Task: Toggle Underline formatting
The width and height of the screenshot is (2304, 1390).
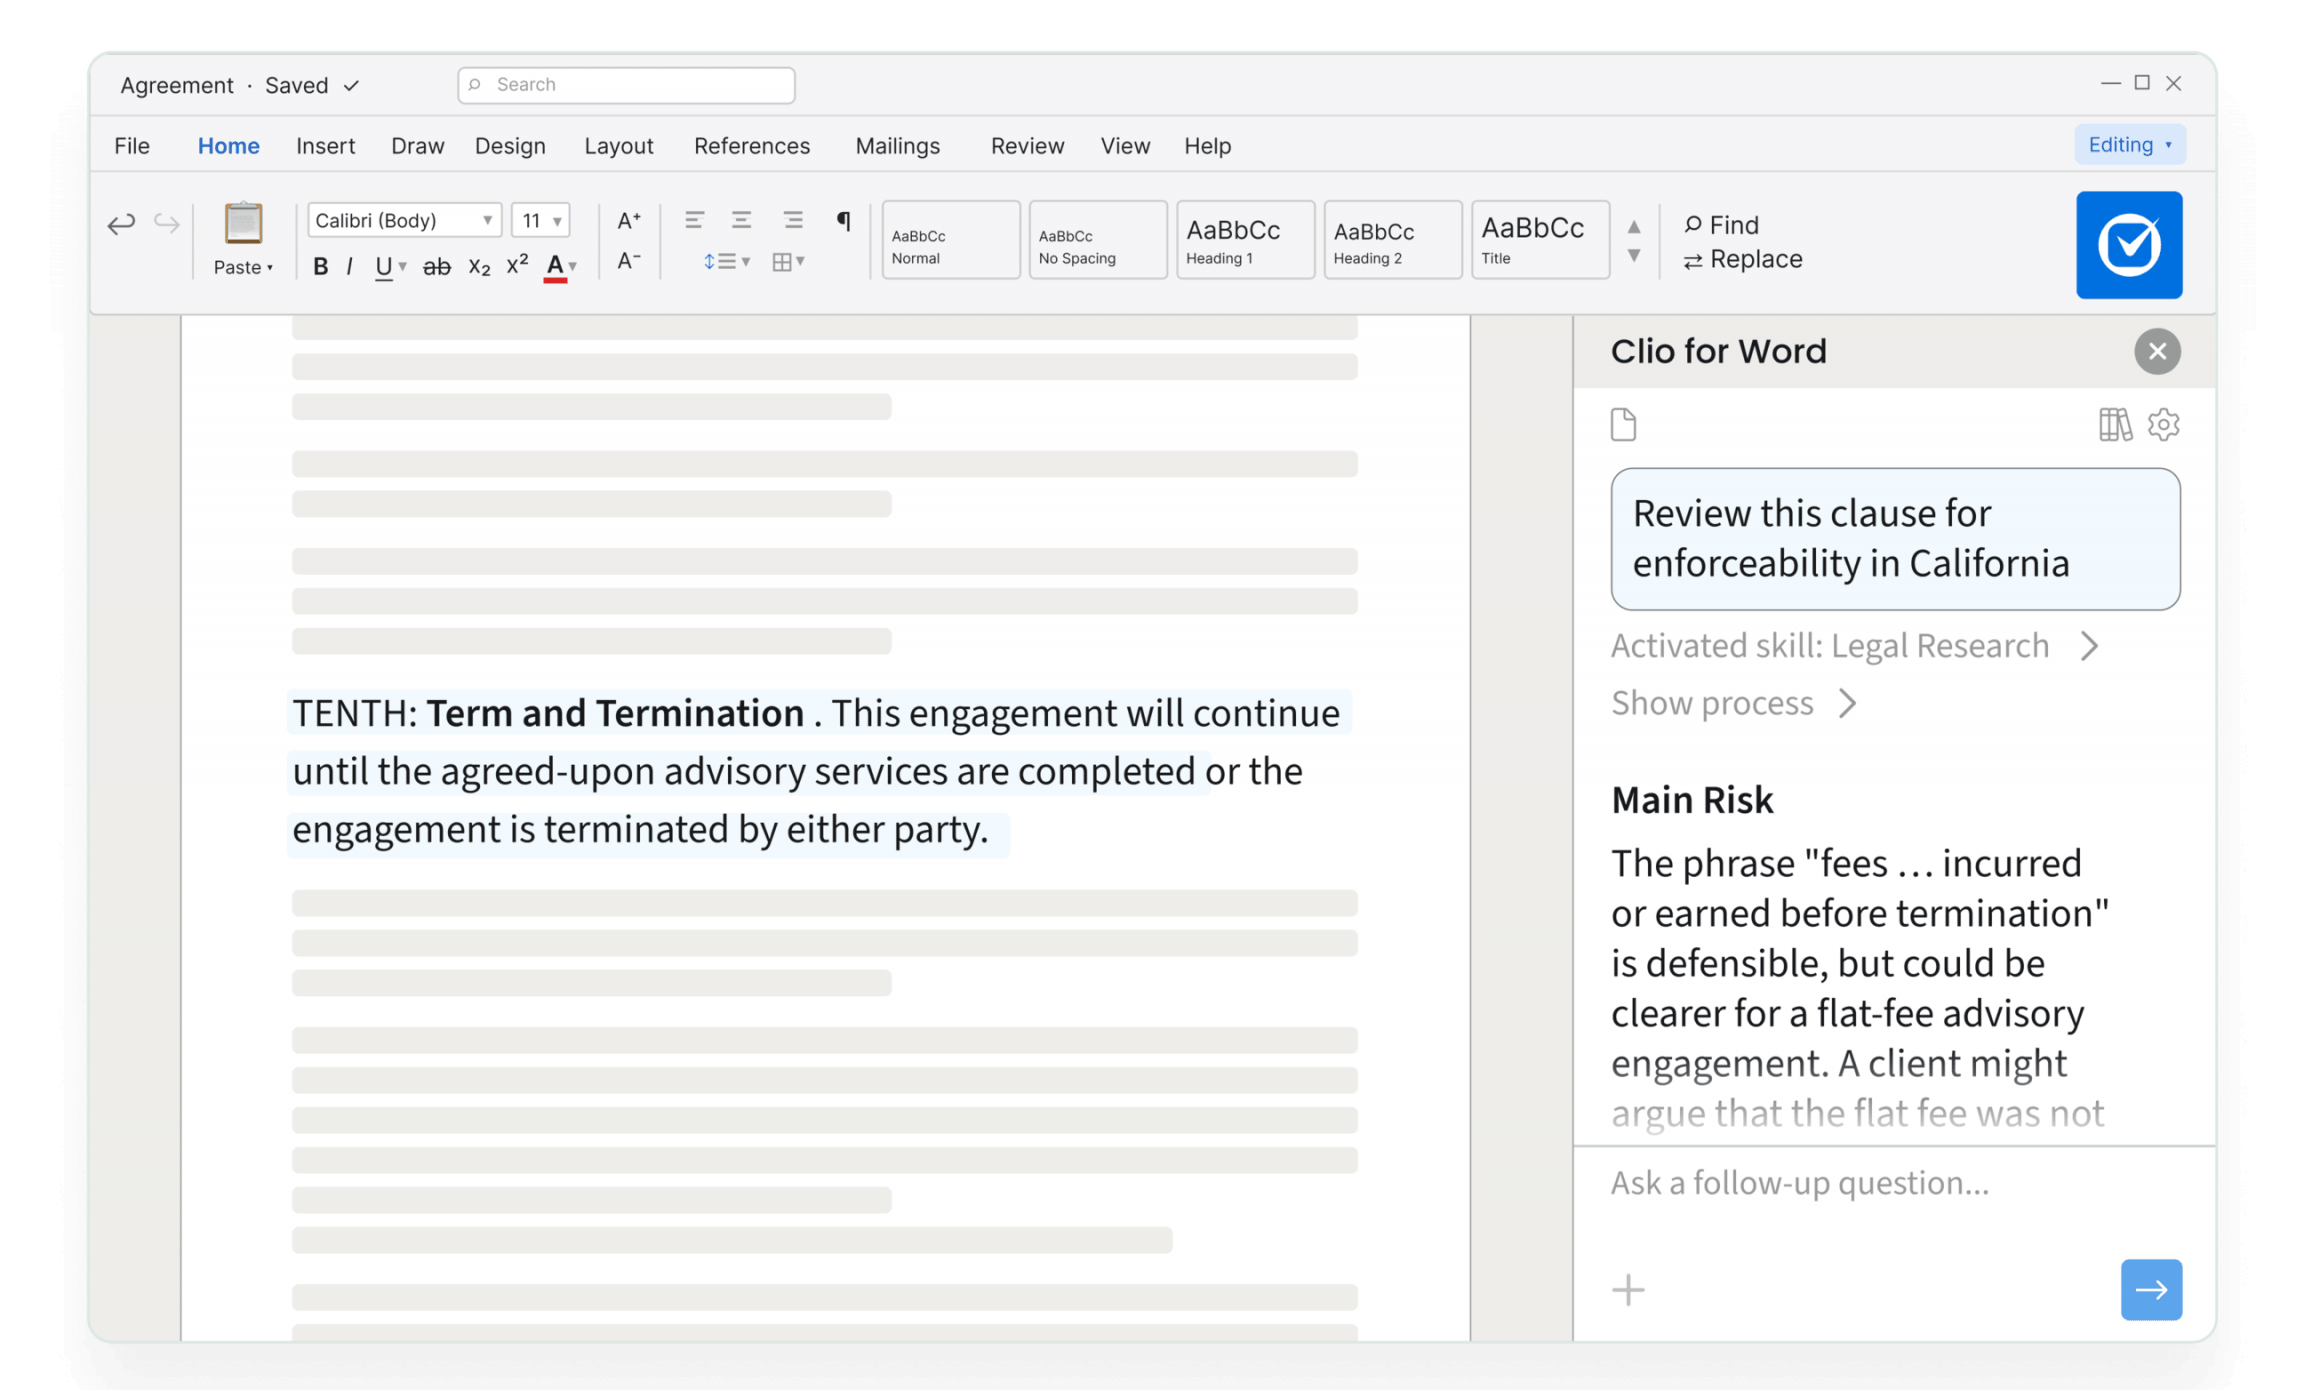Action: (x=383, y=267)
